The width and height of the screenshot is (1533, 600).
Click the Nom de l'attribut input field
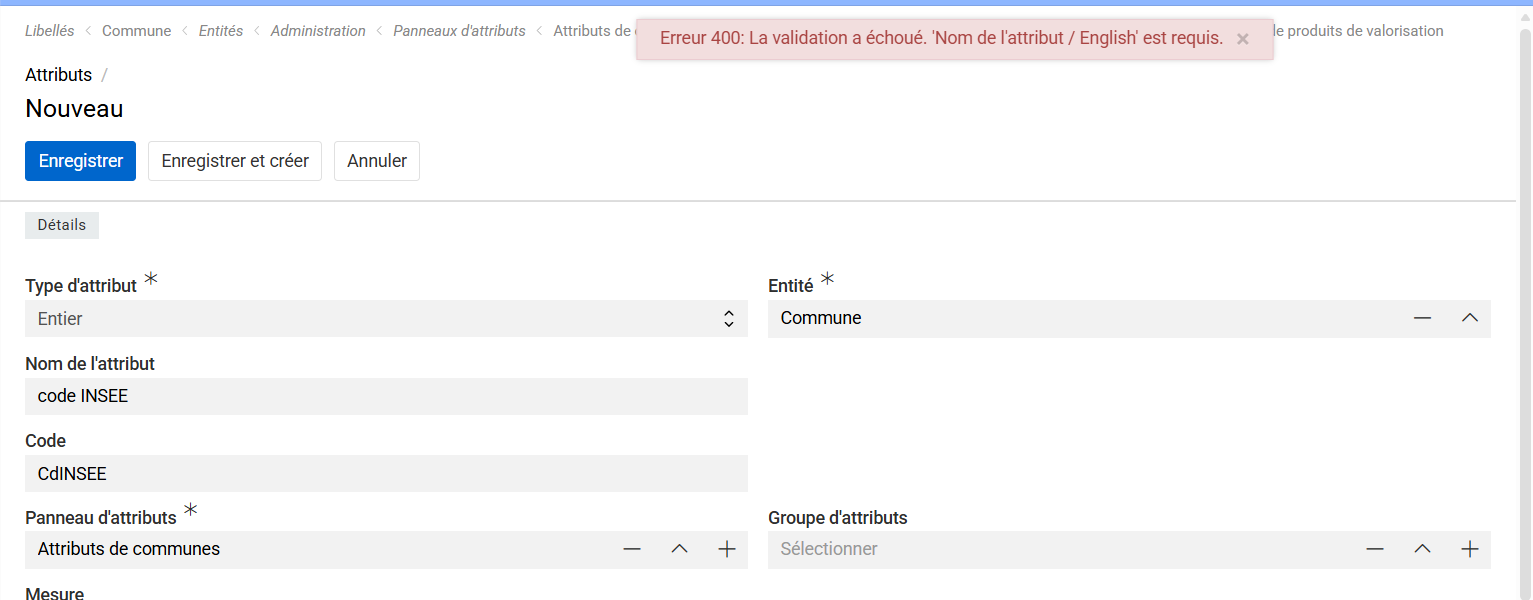pyautogui.click(x=386, y=396)
